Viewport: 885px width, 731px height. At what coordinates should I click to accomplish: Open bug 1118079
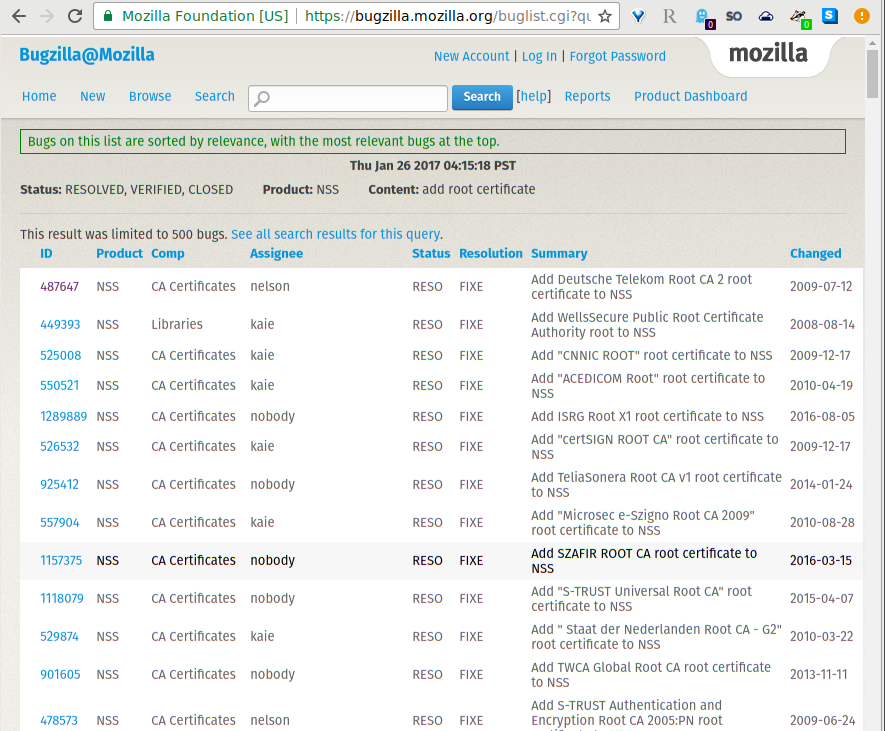62,598
